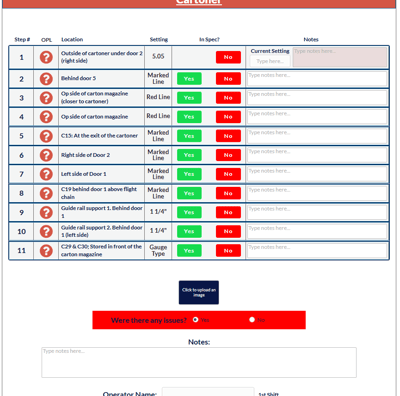This screenshot has width=400, height=396.
Task: Mark step 5 C15 exit of cartoner Yes
Action: [189, 136]
